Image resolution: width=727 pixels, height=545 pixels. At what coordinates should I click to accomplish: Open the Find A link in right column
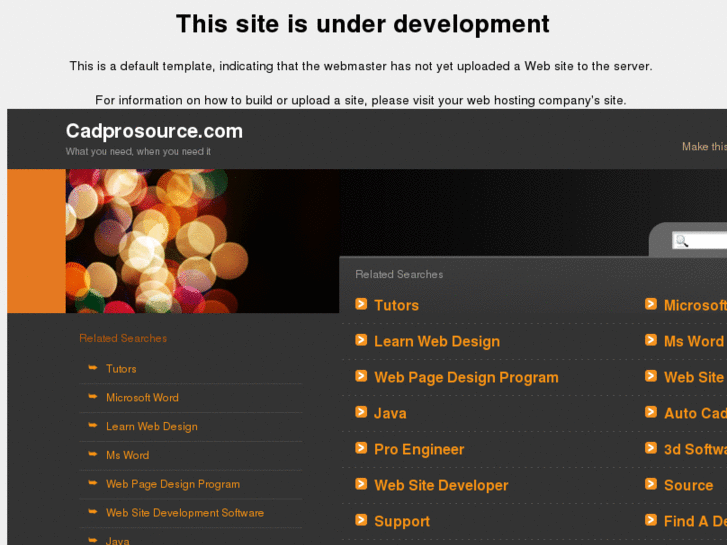click(x=695, y=521)
